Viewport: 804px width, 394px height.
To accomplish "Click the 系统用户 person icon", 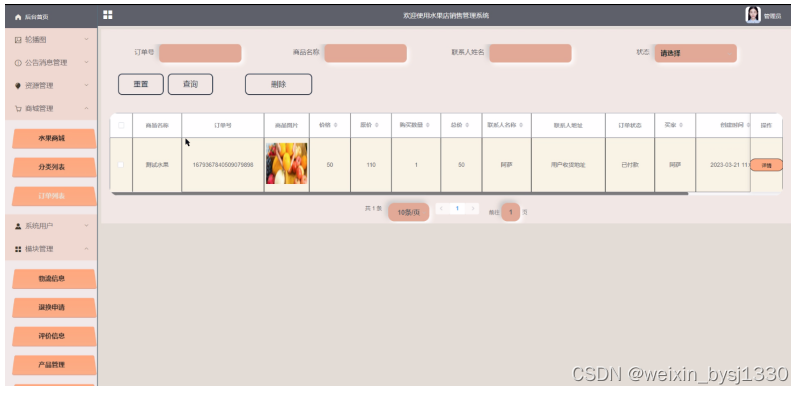I will click(x=18, y=226).
